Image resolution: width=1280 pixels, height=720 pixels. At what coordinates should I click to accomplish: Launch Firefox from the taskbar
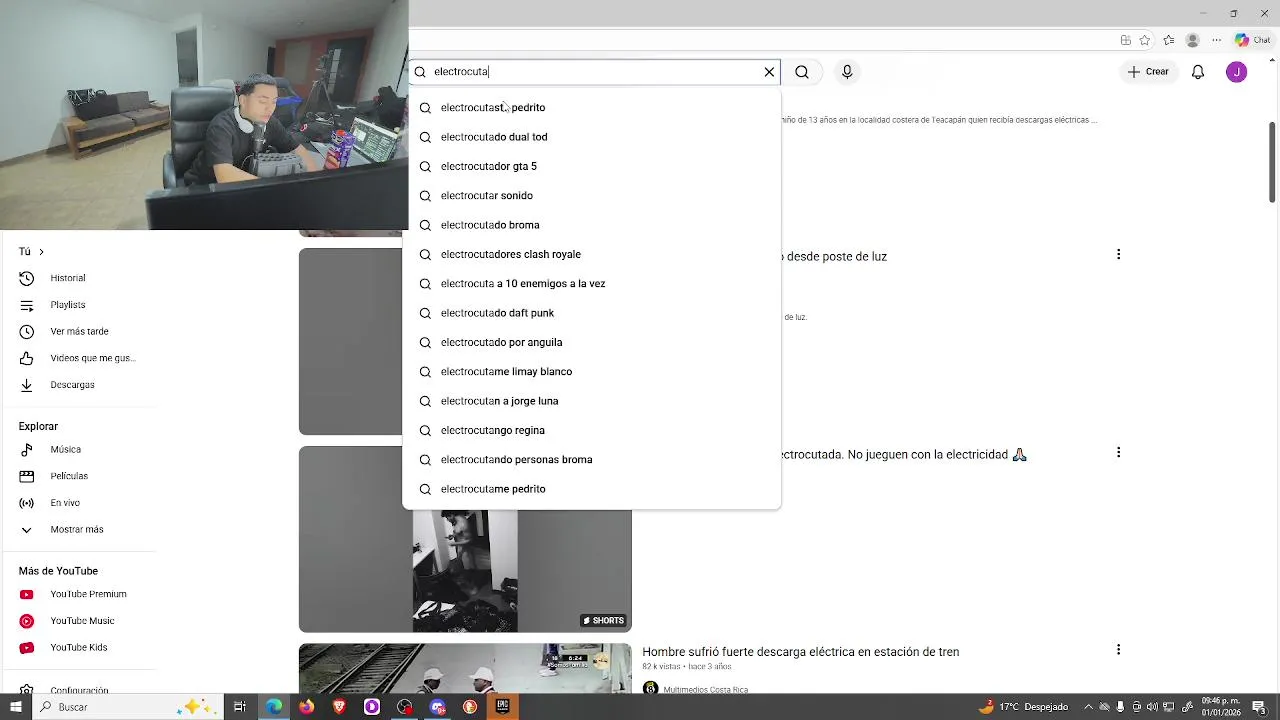tap(306, 707)
